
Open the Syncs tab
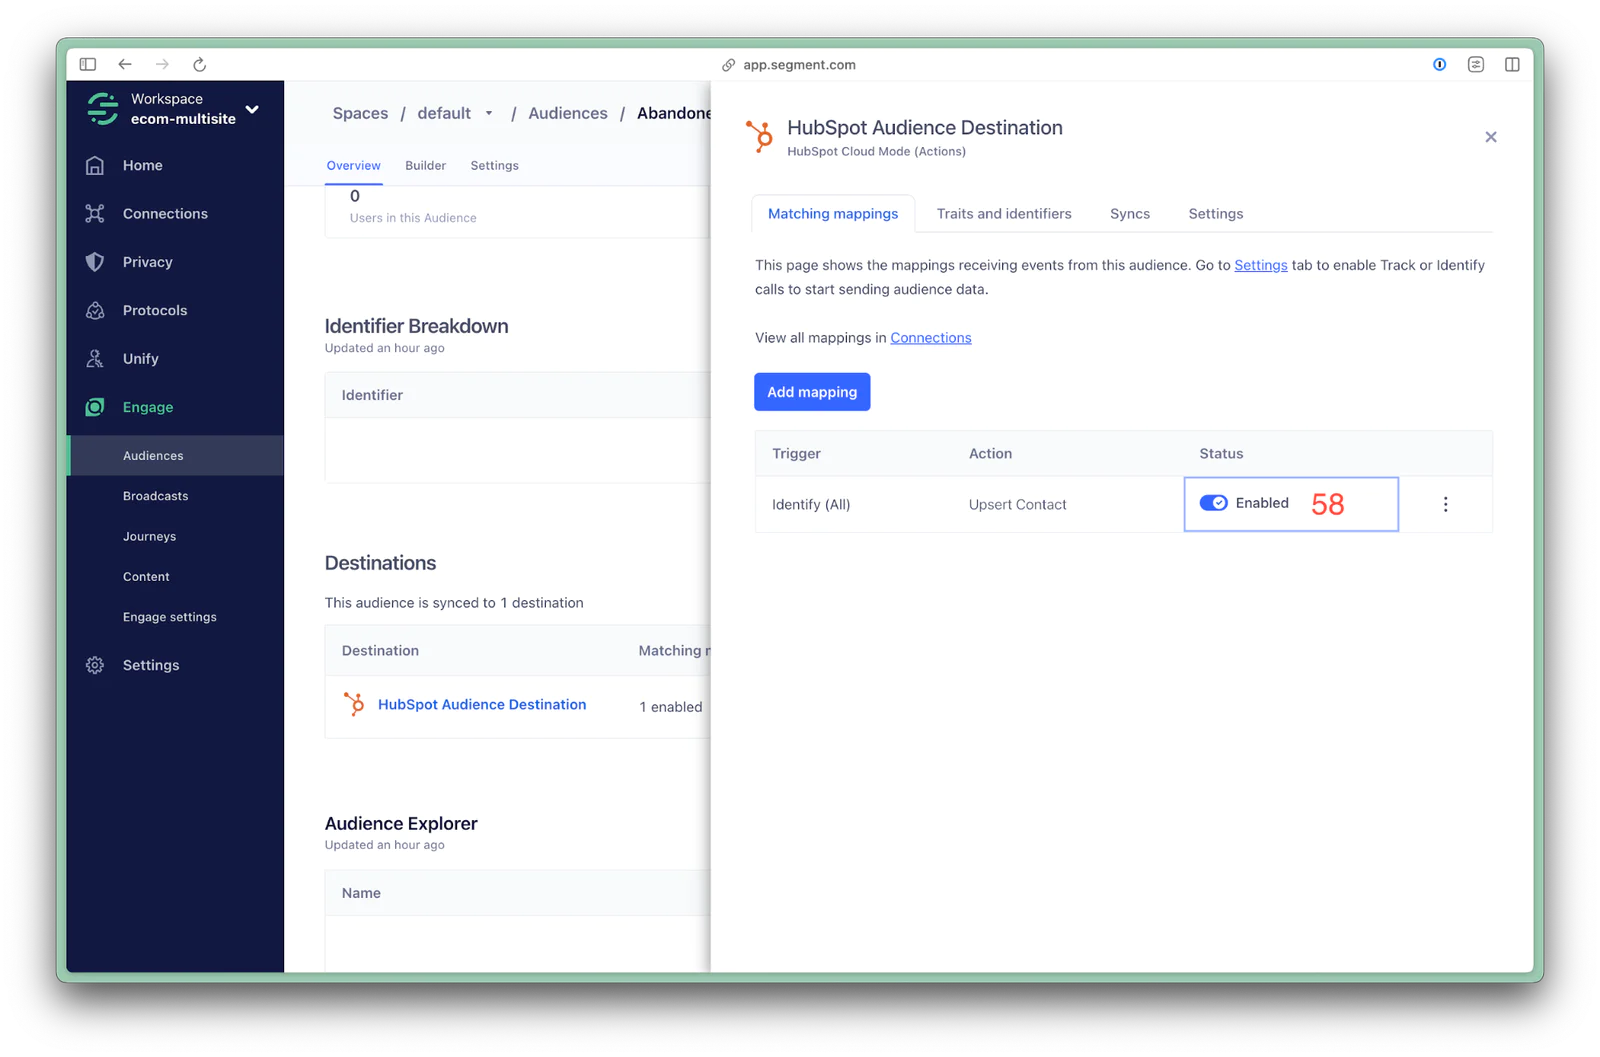click(x=1129, y=214)
